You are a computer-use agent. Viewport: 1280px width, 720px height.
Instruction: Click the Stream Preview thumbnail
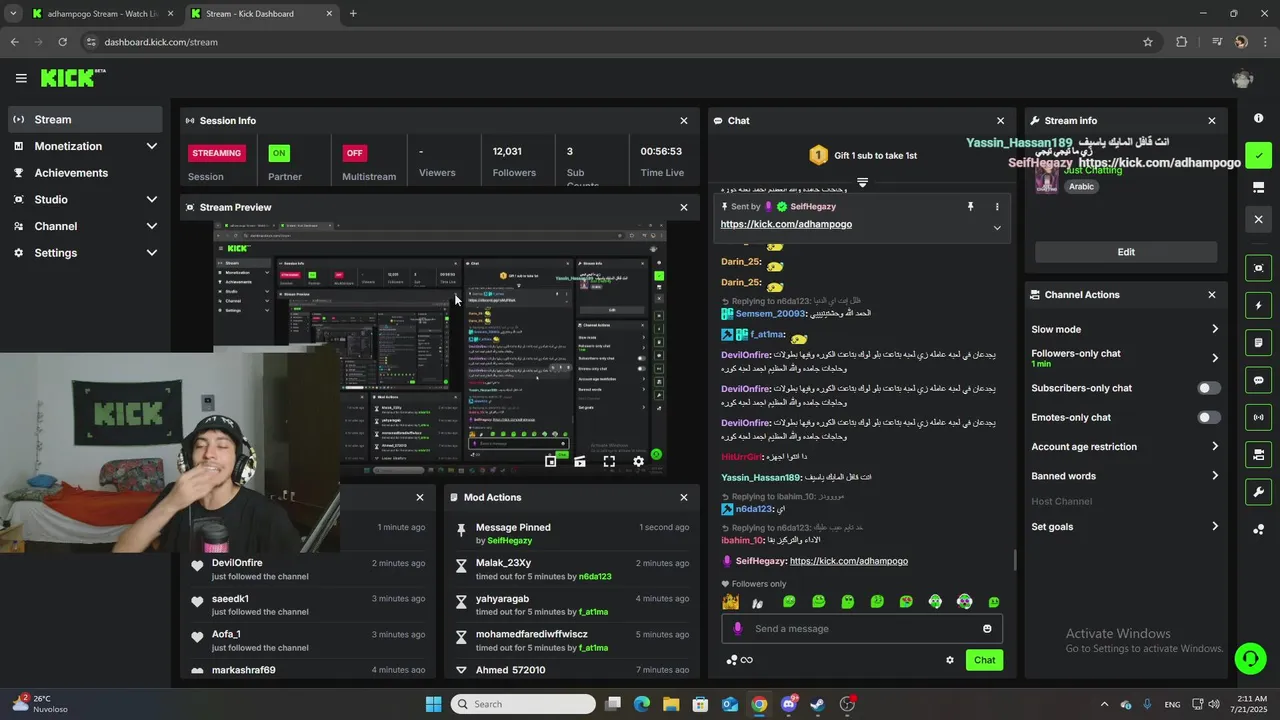coord(441,346)
